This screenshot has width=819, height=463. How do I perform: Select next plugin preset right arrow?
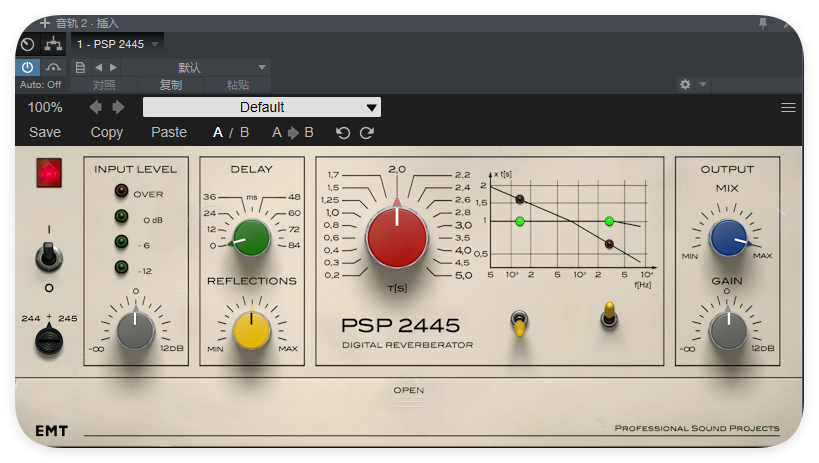coord(118,107)
